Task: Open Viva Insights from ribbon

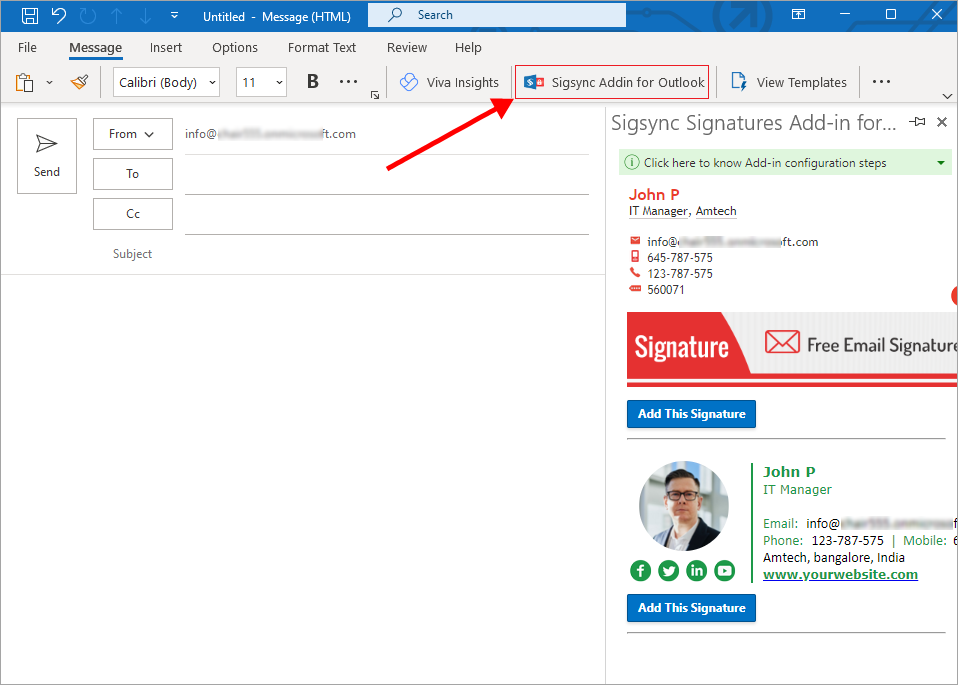Action: coord(449,83)
